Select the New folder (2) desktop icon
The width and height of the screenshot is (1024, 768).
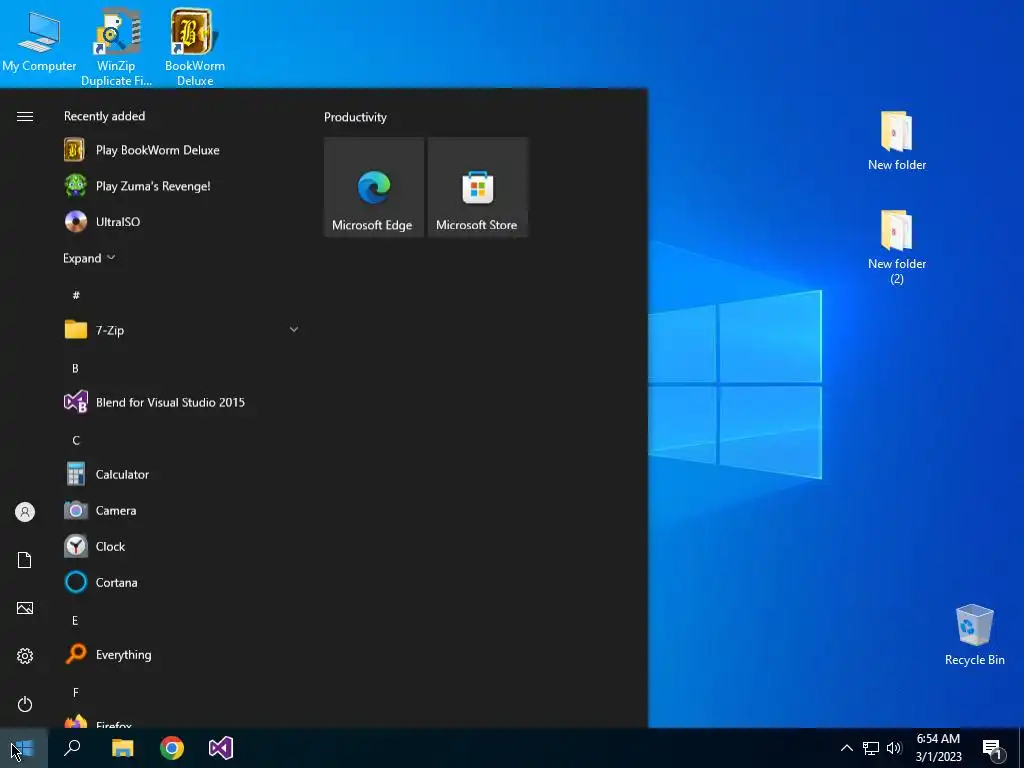(897, 248)
